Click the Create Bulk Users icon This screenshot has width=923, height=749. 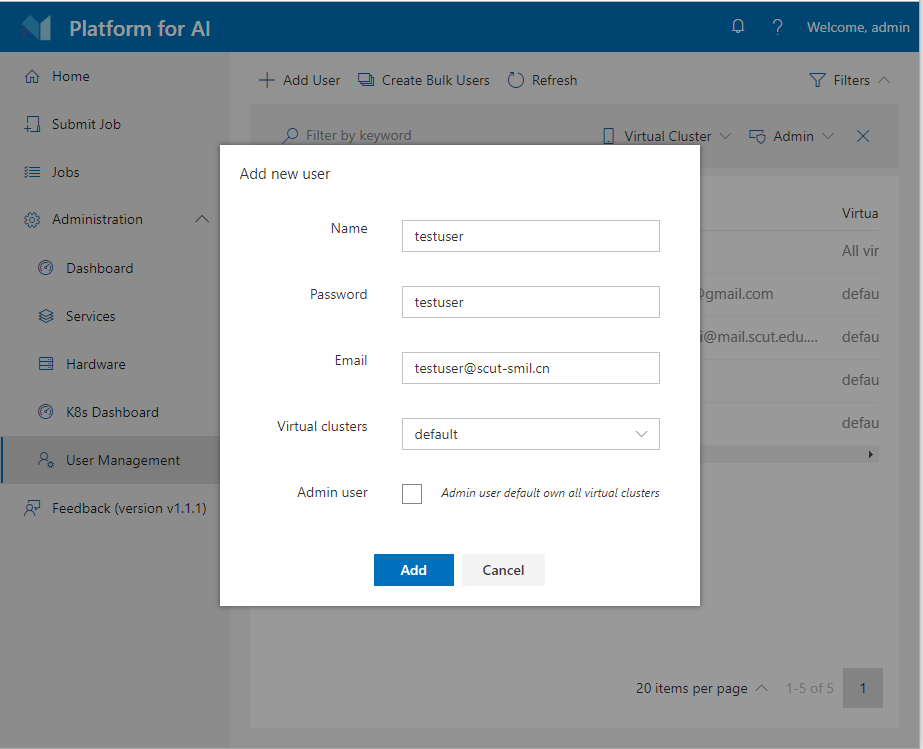[366, 80]
